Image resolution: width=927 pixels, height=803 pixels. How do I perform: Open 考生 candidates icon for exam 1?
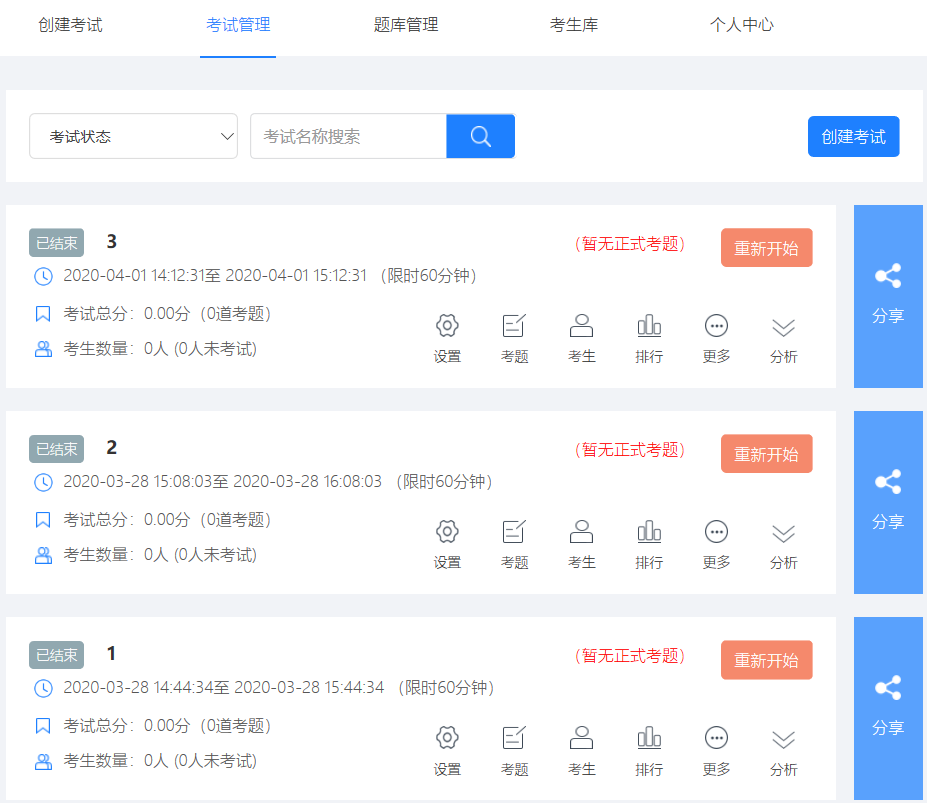point(581,738)
